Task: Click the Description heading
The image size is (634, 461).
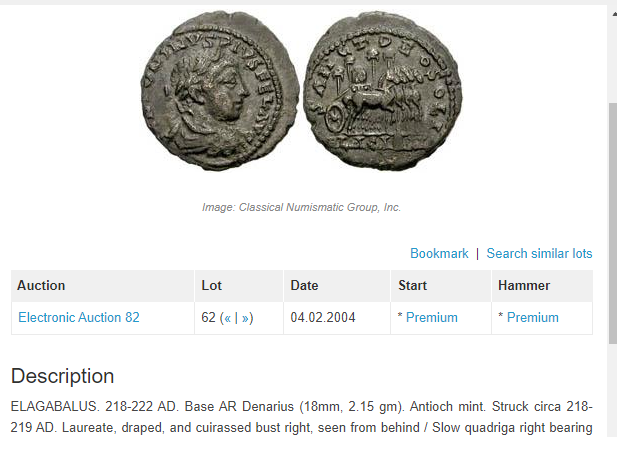Action: click(62, 376)
